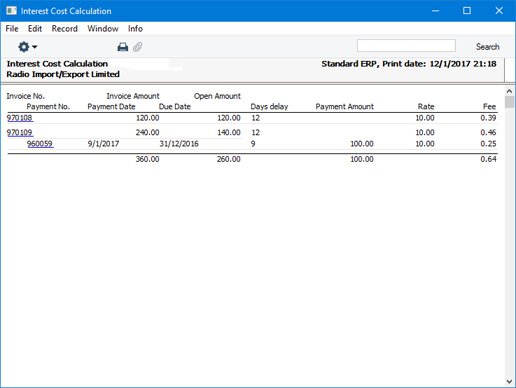Click the vertical scrollbar thumb
Viewport: 516px width, 388px height.
(x=509, y=102)
